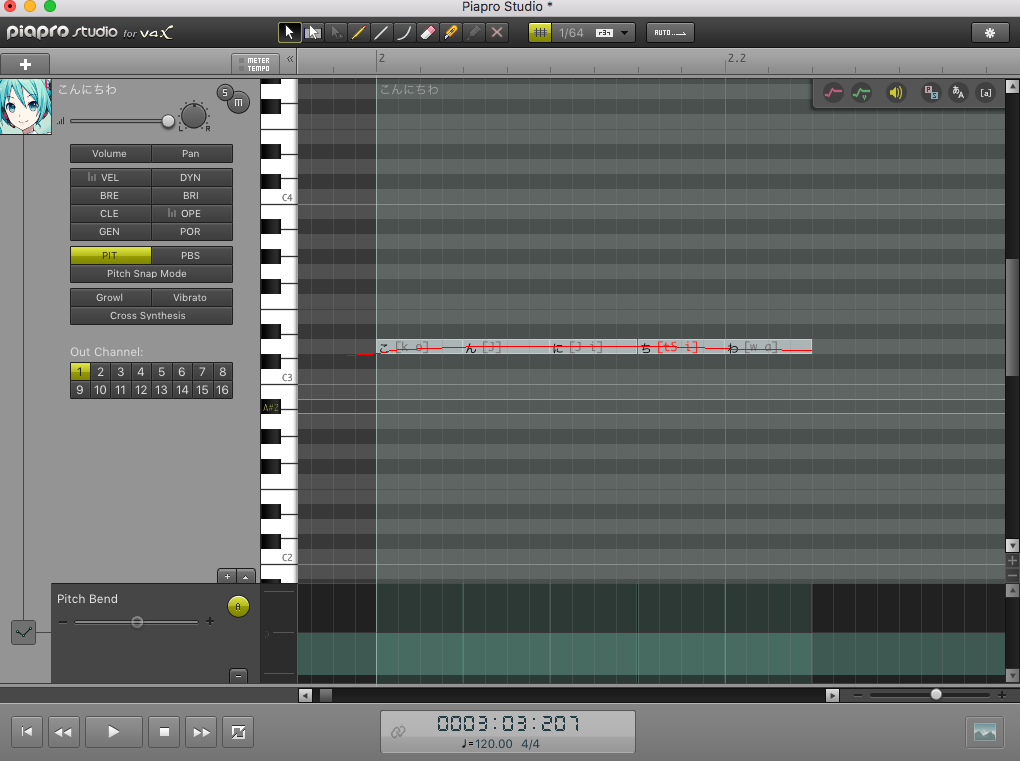Show vibrato pitch curve green icon
1020x761 pixels.
[861, 93]
